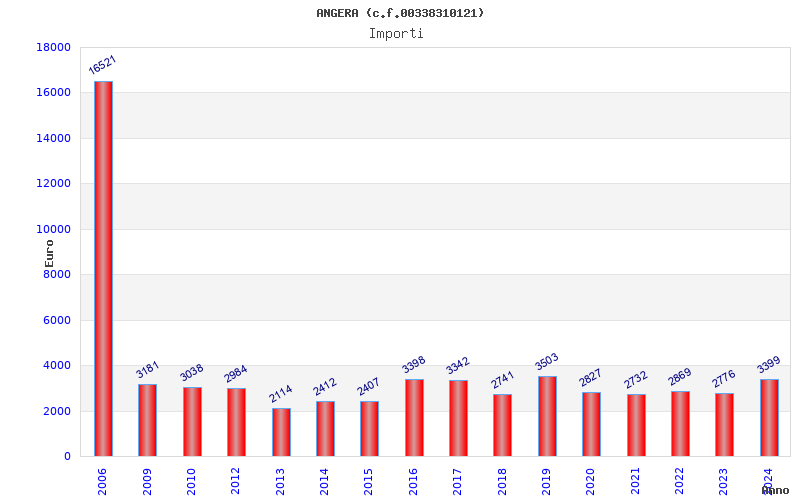Click the value label 3181
The height and width of the screenshot is (500, 800).
pos(147,369)
